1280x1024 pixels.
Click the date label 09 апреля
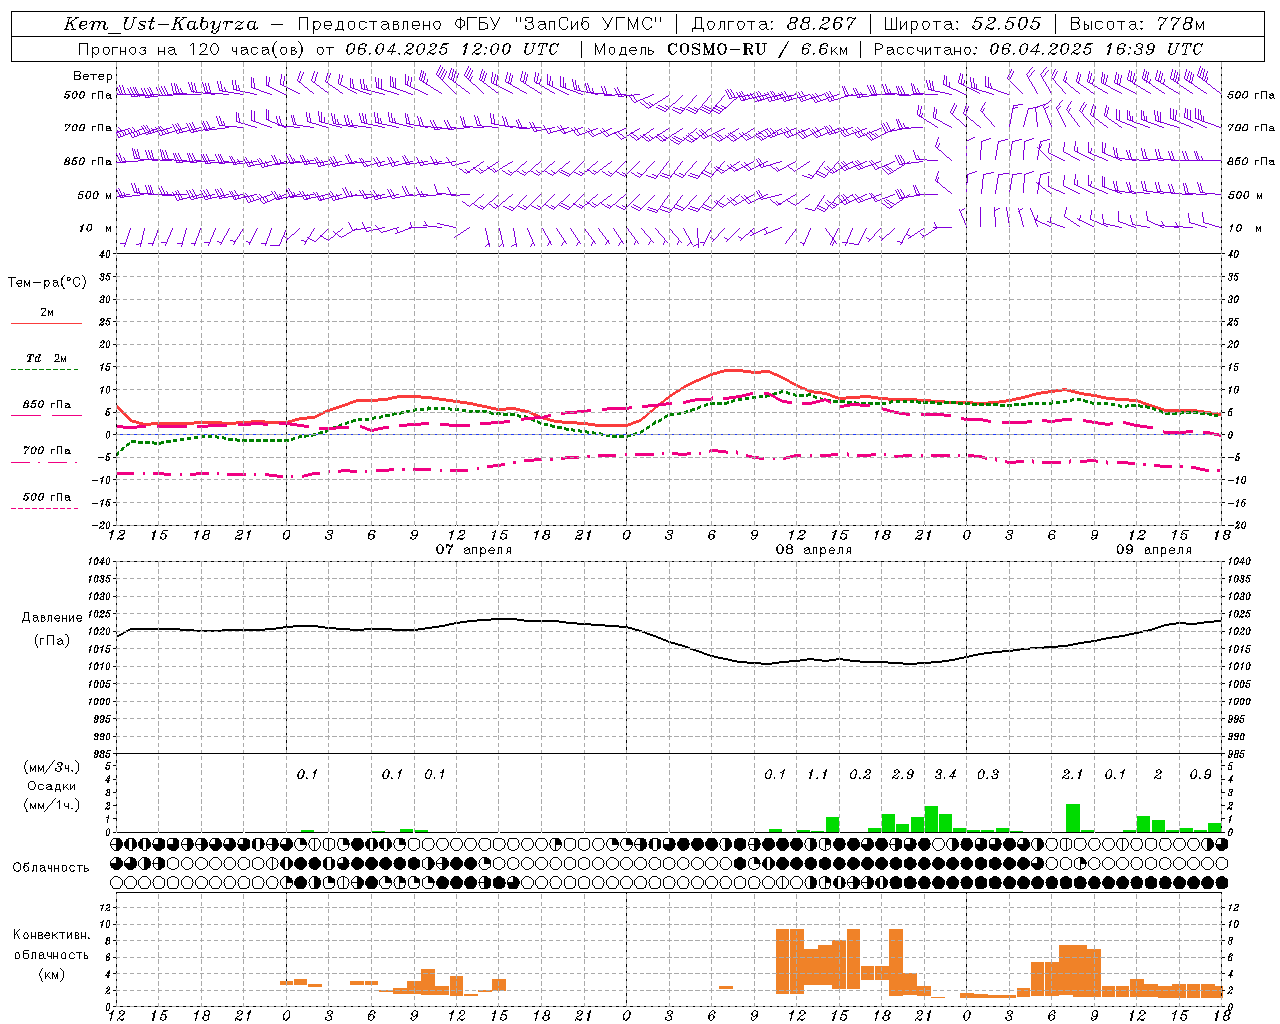coord(1154,550)
